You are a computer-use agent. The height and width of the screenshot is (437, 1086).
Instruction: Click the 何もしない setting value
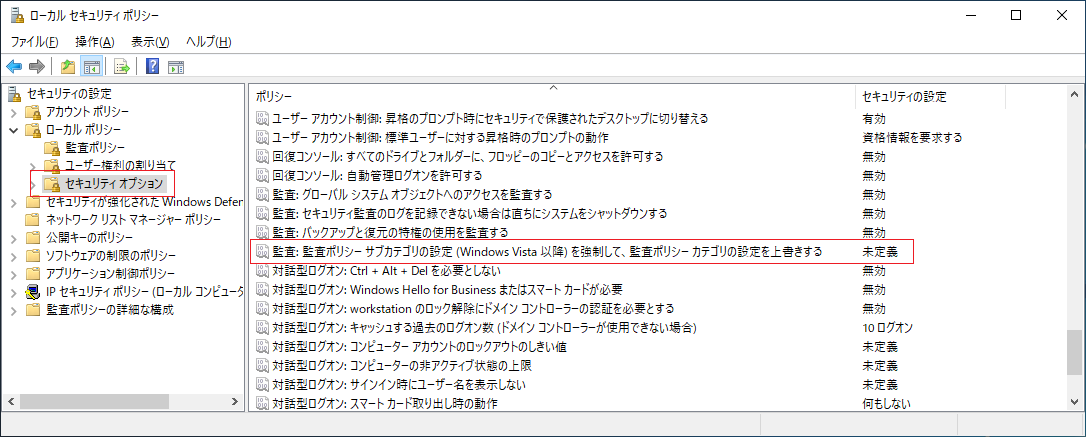(x=886, y=402)
